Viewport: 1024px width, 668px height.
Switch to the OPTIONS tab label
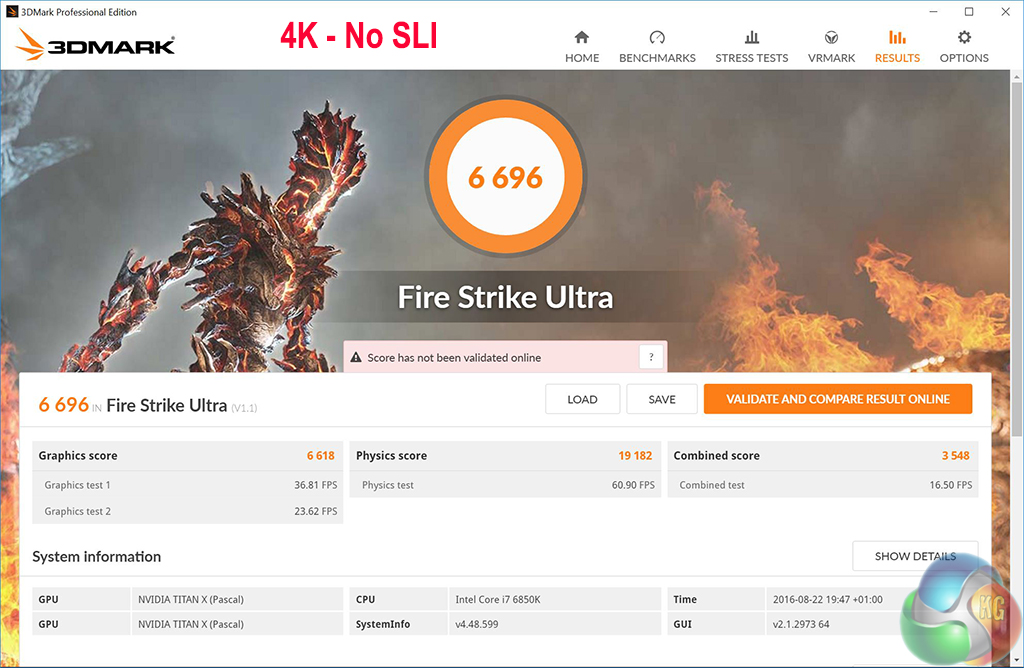coord(964,58)
